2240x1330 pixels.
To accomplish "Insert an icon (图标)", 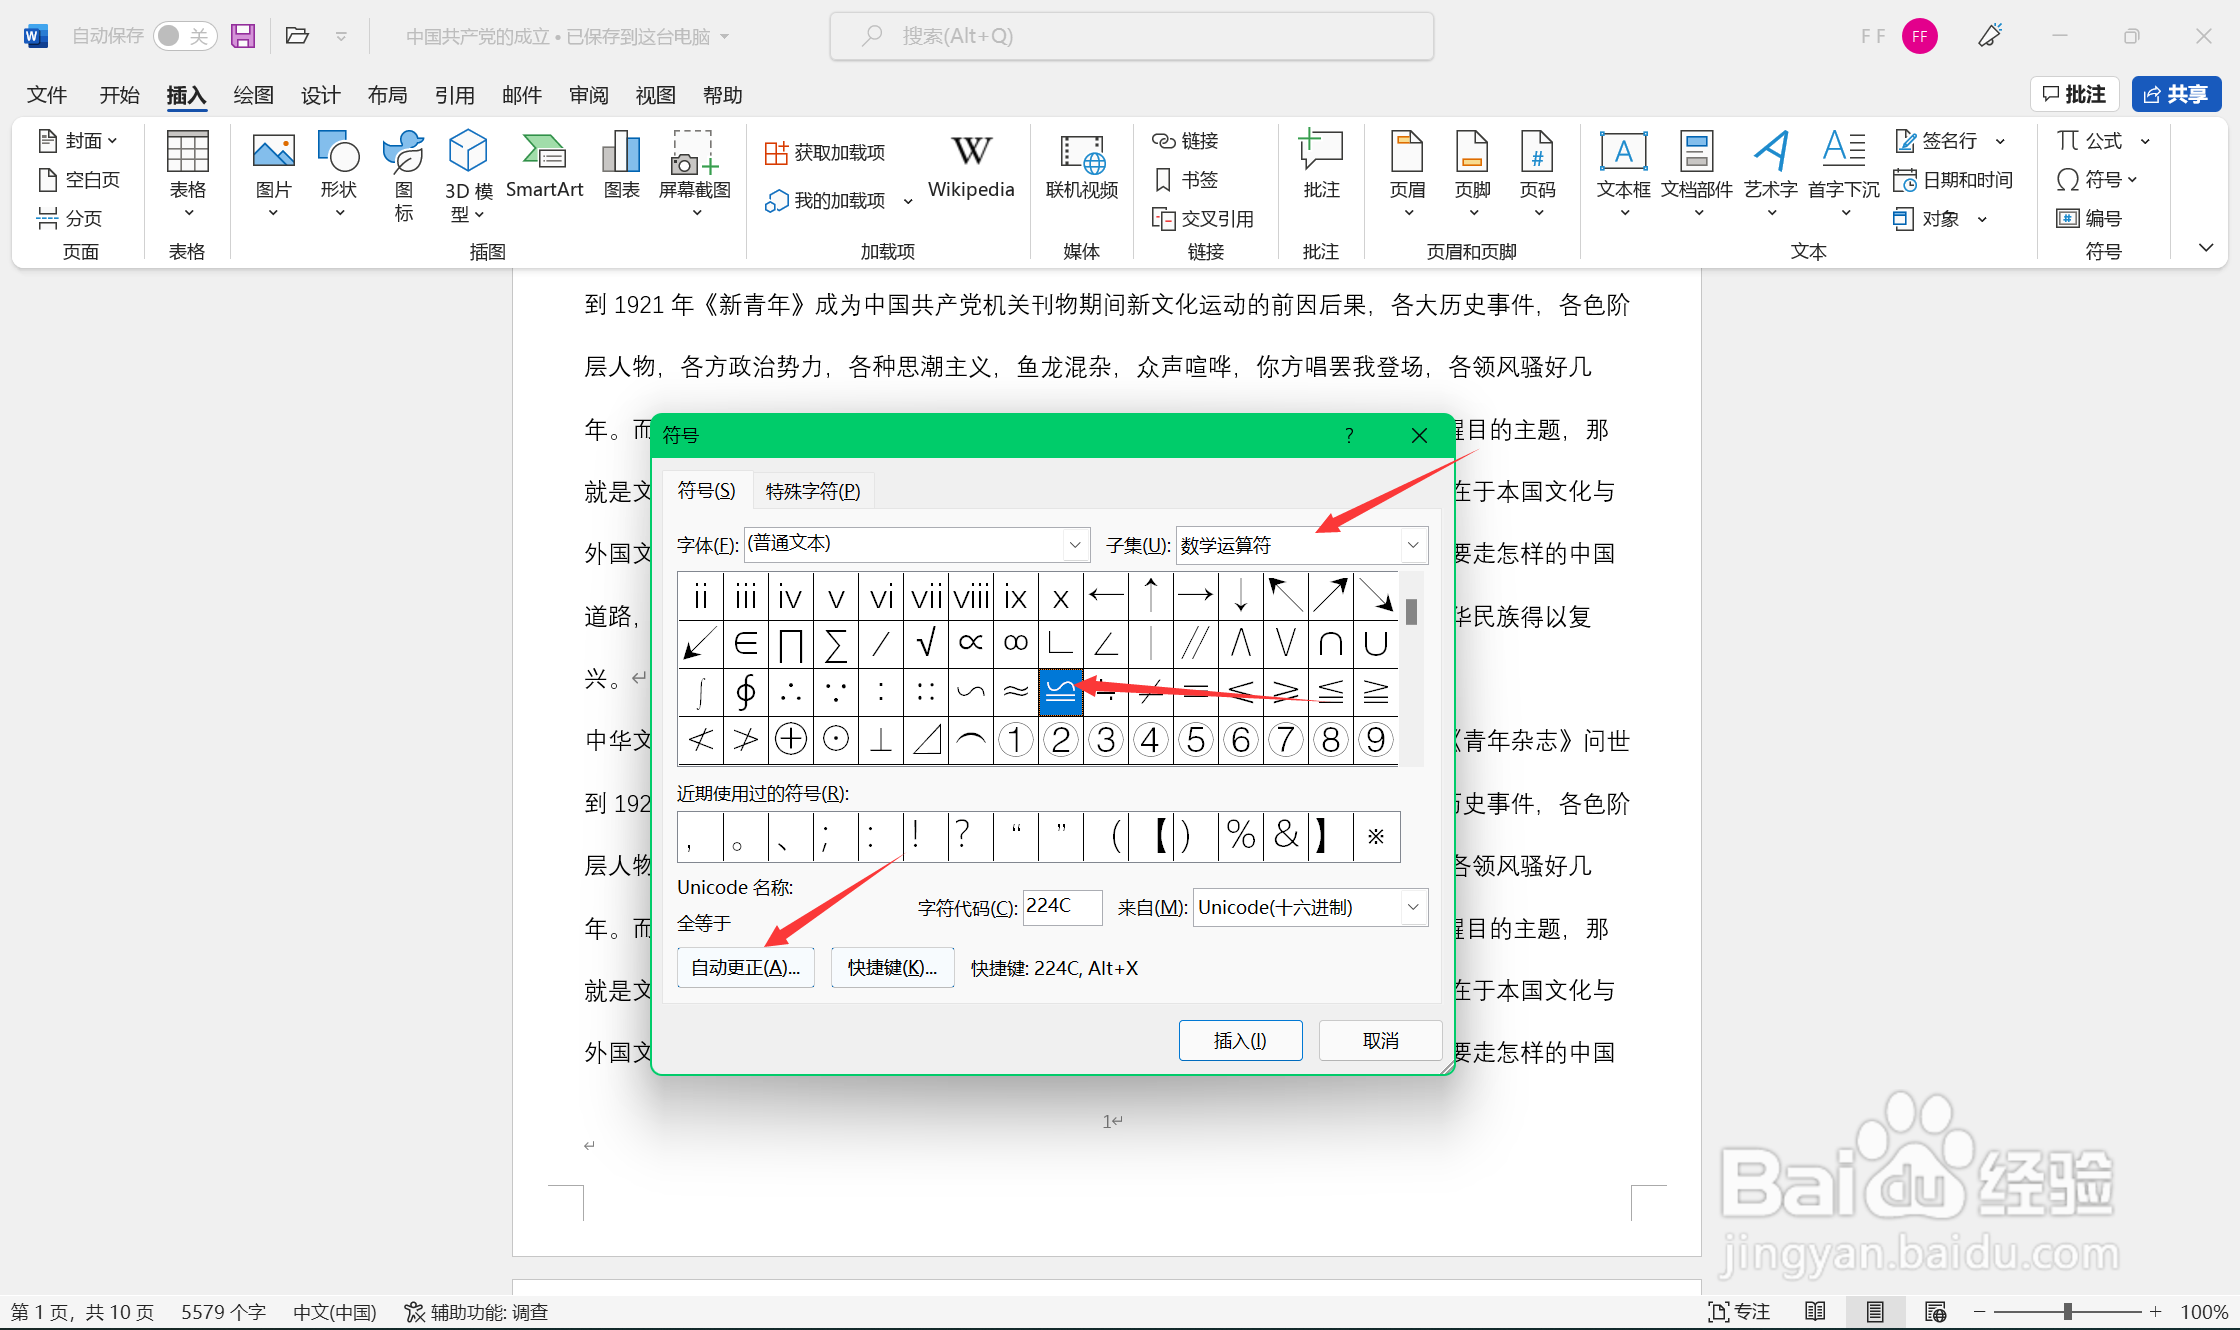I will pyautogui.click(x=404, y=177).
